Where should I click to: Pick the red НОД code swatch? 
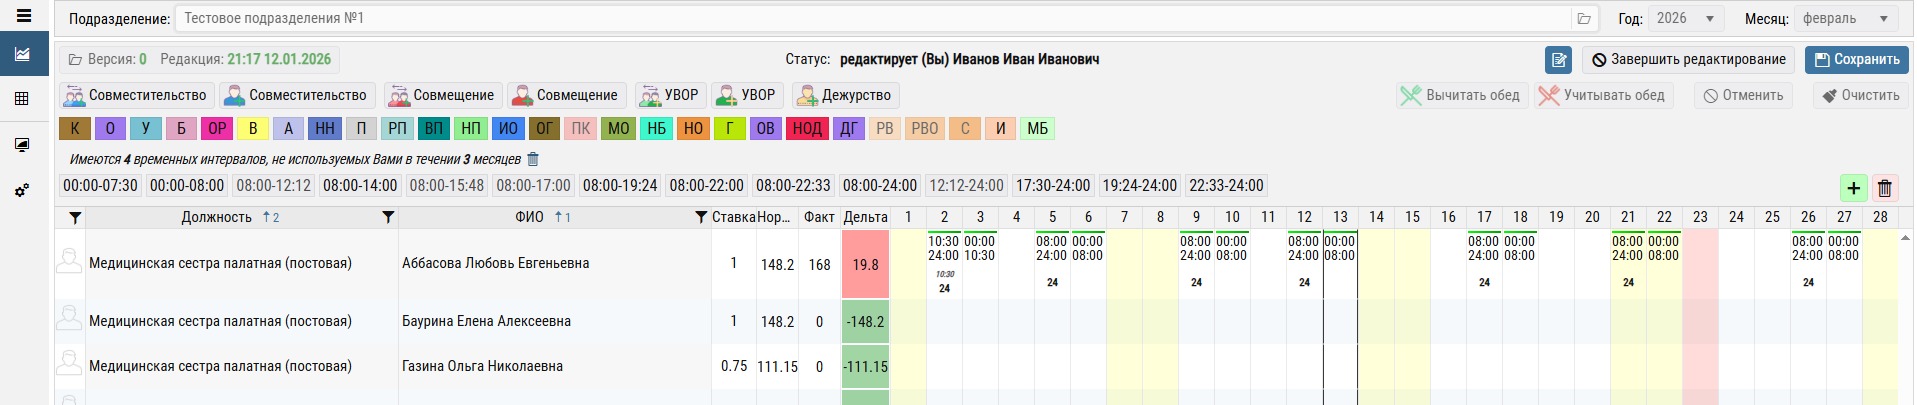807,128
